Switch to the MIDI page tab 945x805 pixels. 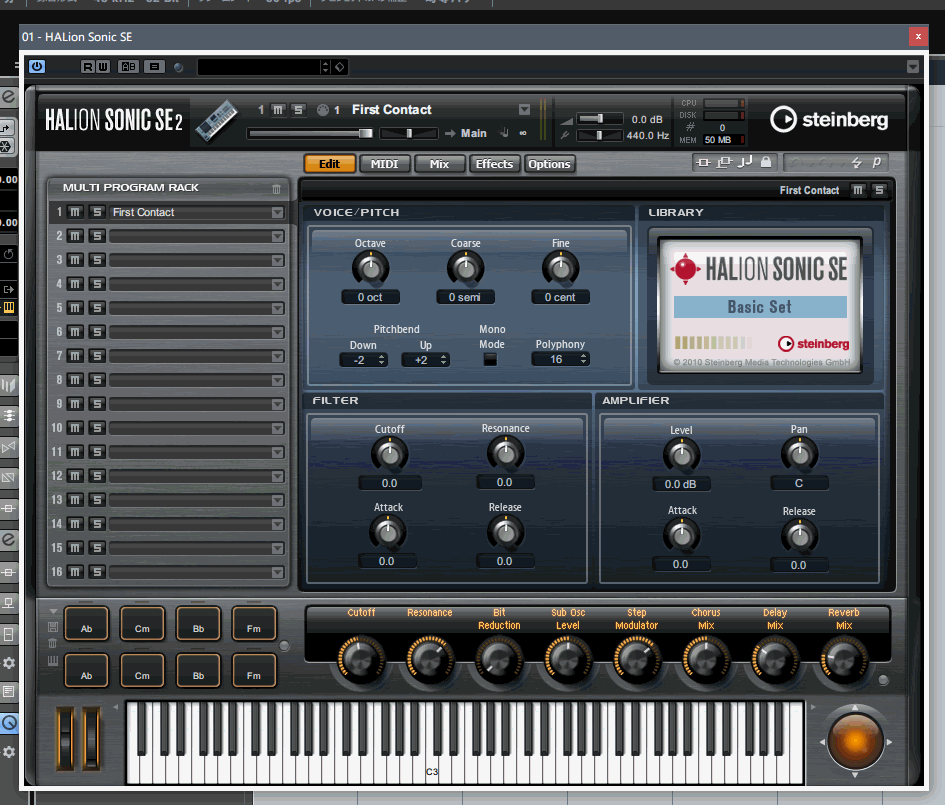[385, 164]
